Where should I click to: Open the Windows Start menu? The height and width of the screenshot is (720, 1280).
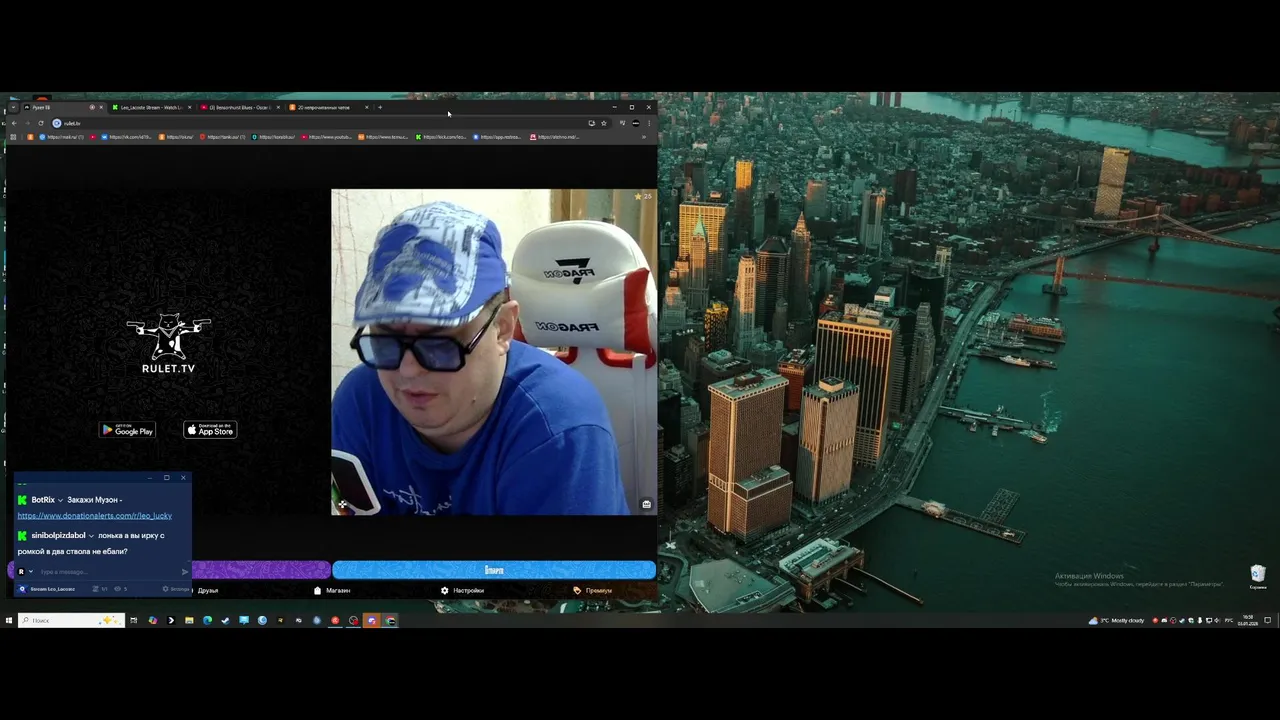tap(9, 620)
